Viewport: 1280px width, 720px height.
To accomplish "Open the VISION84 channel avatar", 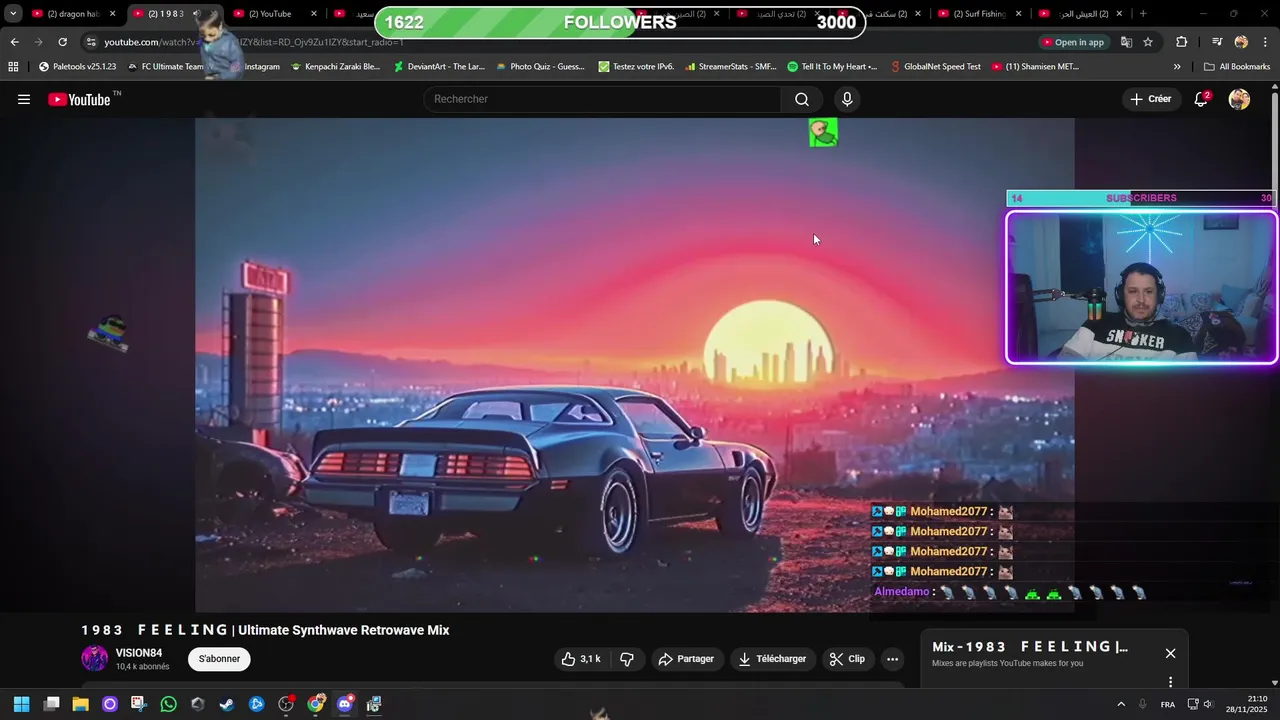I will coord(94,658).
